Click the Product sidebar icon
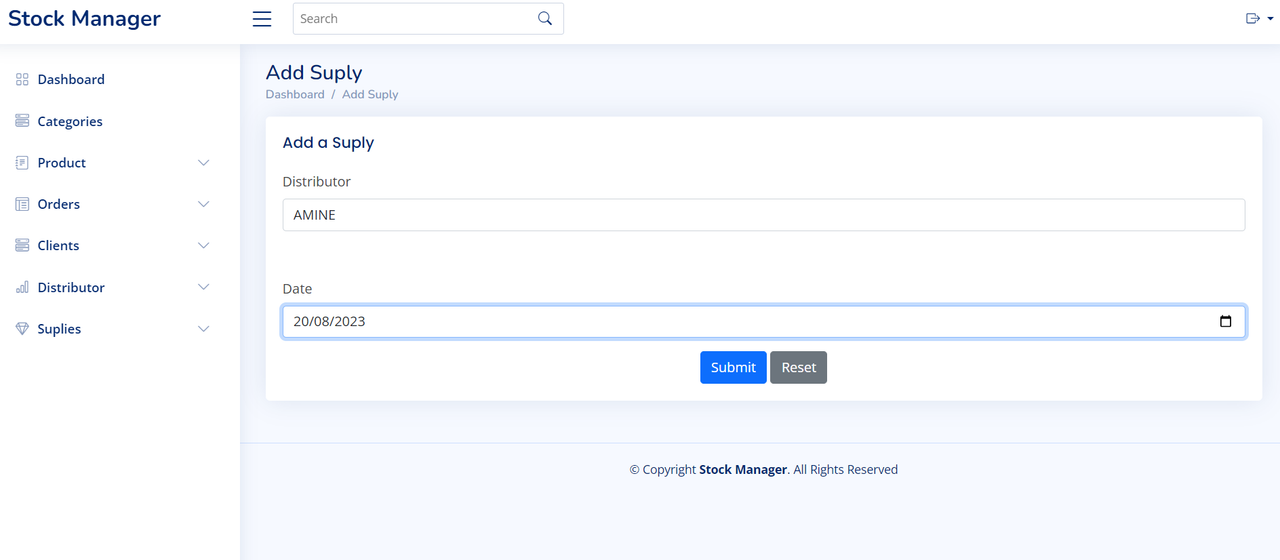This screenshot has height=560, width=1280. [22, 162]
